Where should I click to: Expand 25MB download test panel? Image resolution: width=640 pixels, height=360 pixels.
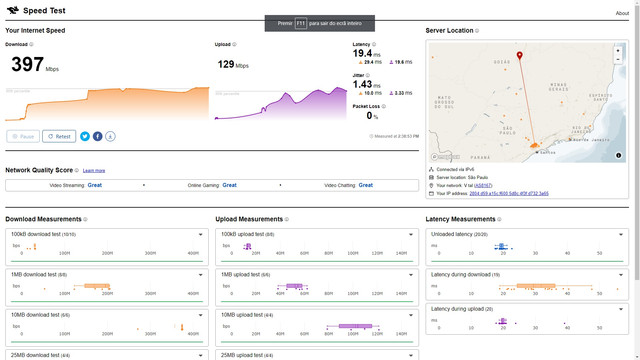tap(200, 356)
